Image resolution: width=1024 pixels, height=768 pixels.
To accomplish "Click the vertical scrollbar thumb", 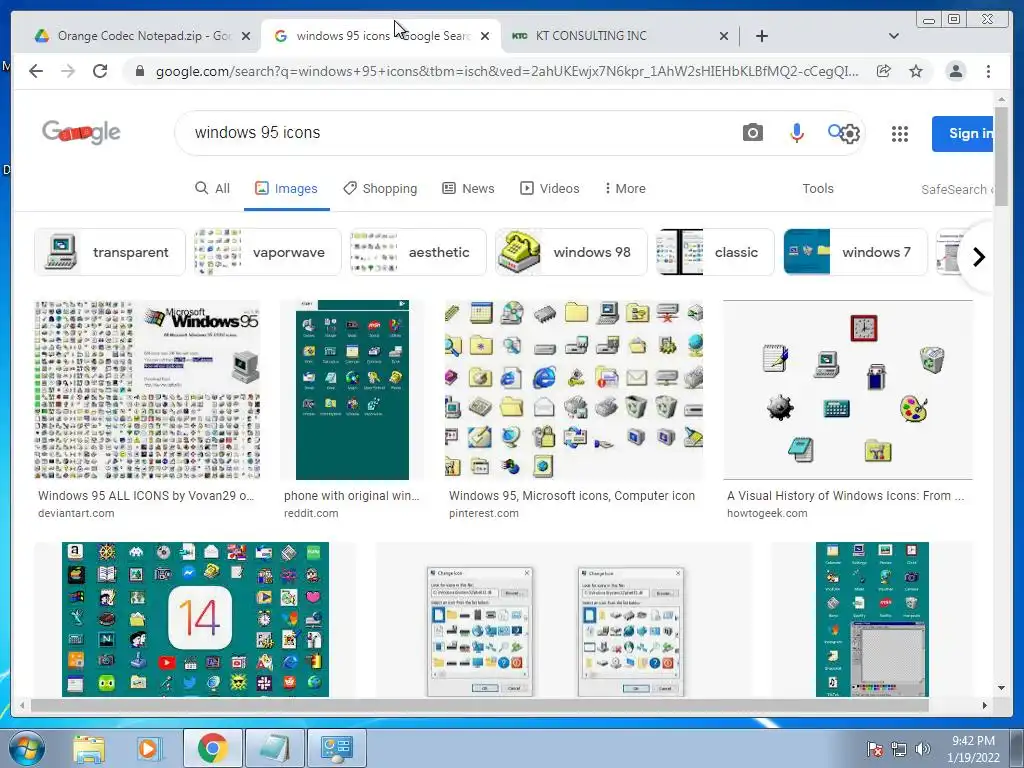I will (1001, 156).
